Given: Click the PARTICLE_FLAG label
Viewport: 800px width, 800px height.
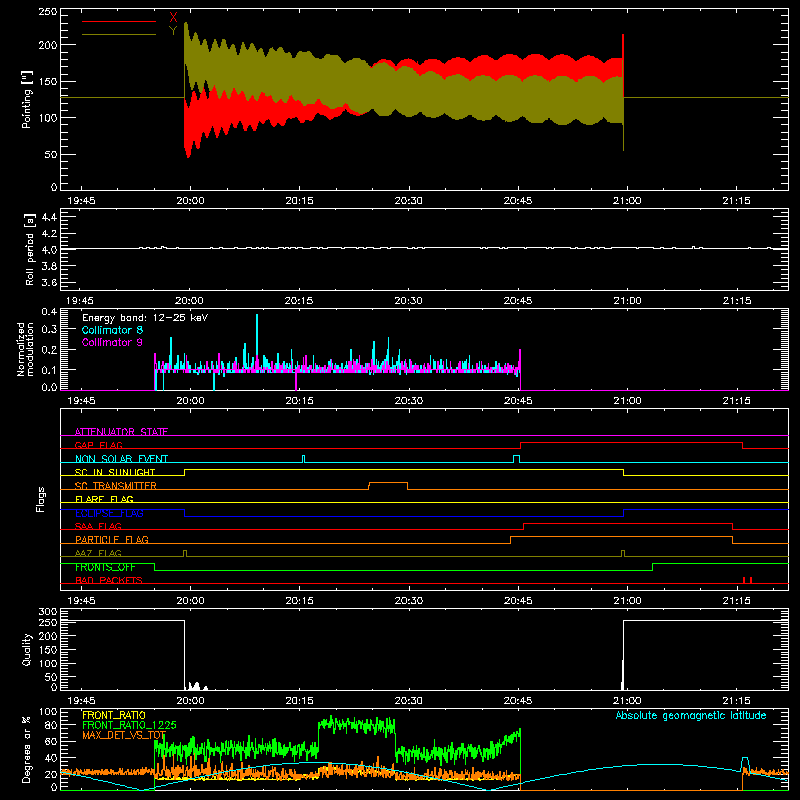Looking at the screenshot, I should 112,539.
